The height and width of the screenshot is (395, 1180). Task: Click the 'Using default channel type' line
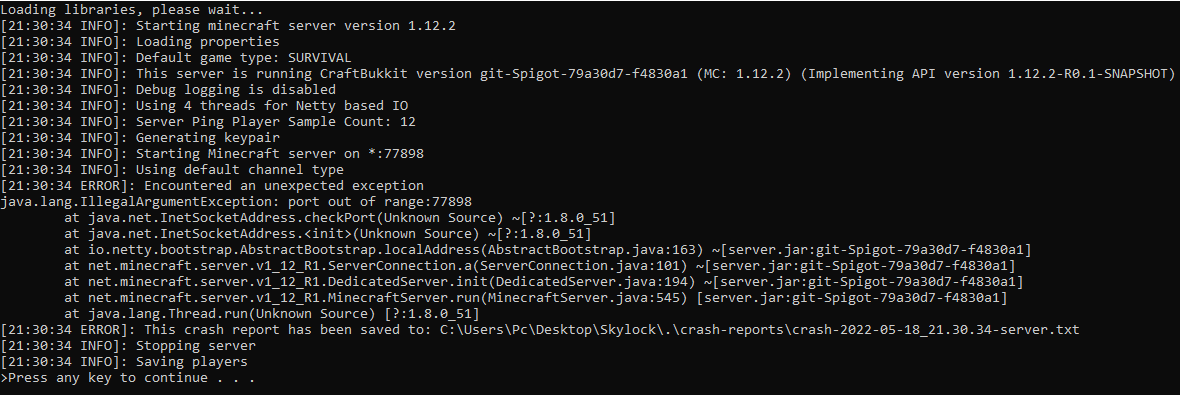pyautogui.click(x=172, y=169)
